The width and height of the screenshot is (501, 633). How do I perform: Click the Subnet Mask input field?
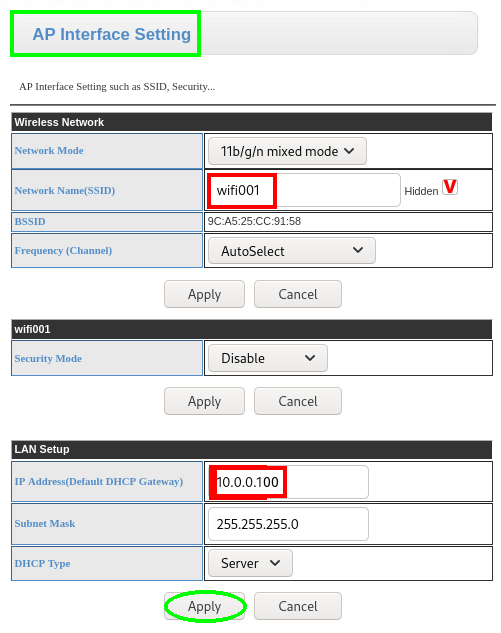coord(288,524)
